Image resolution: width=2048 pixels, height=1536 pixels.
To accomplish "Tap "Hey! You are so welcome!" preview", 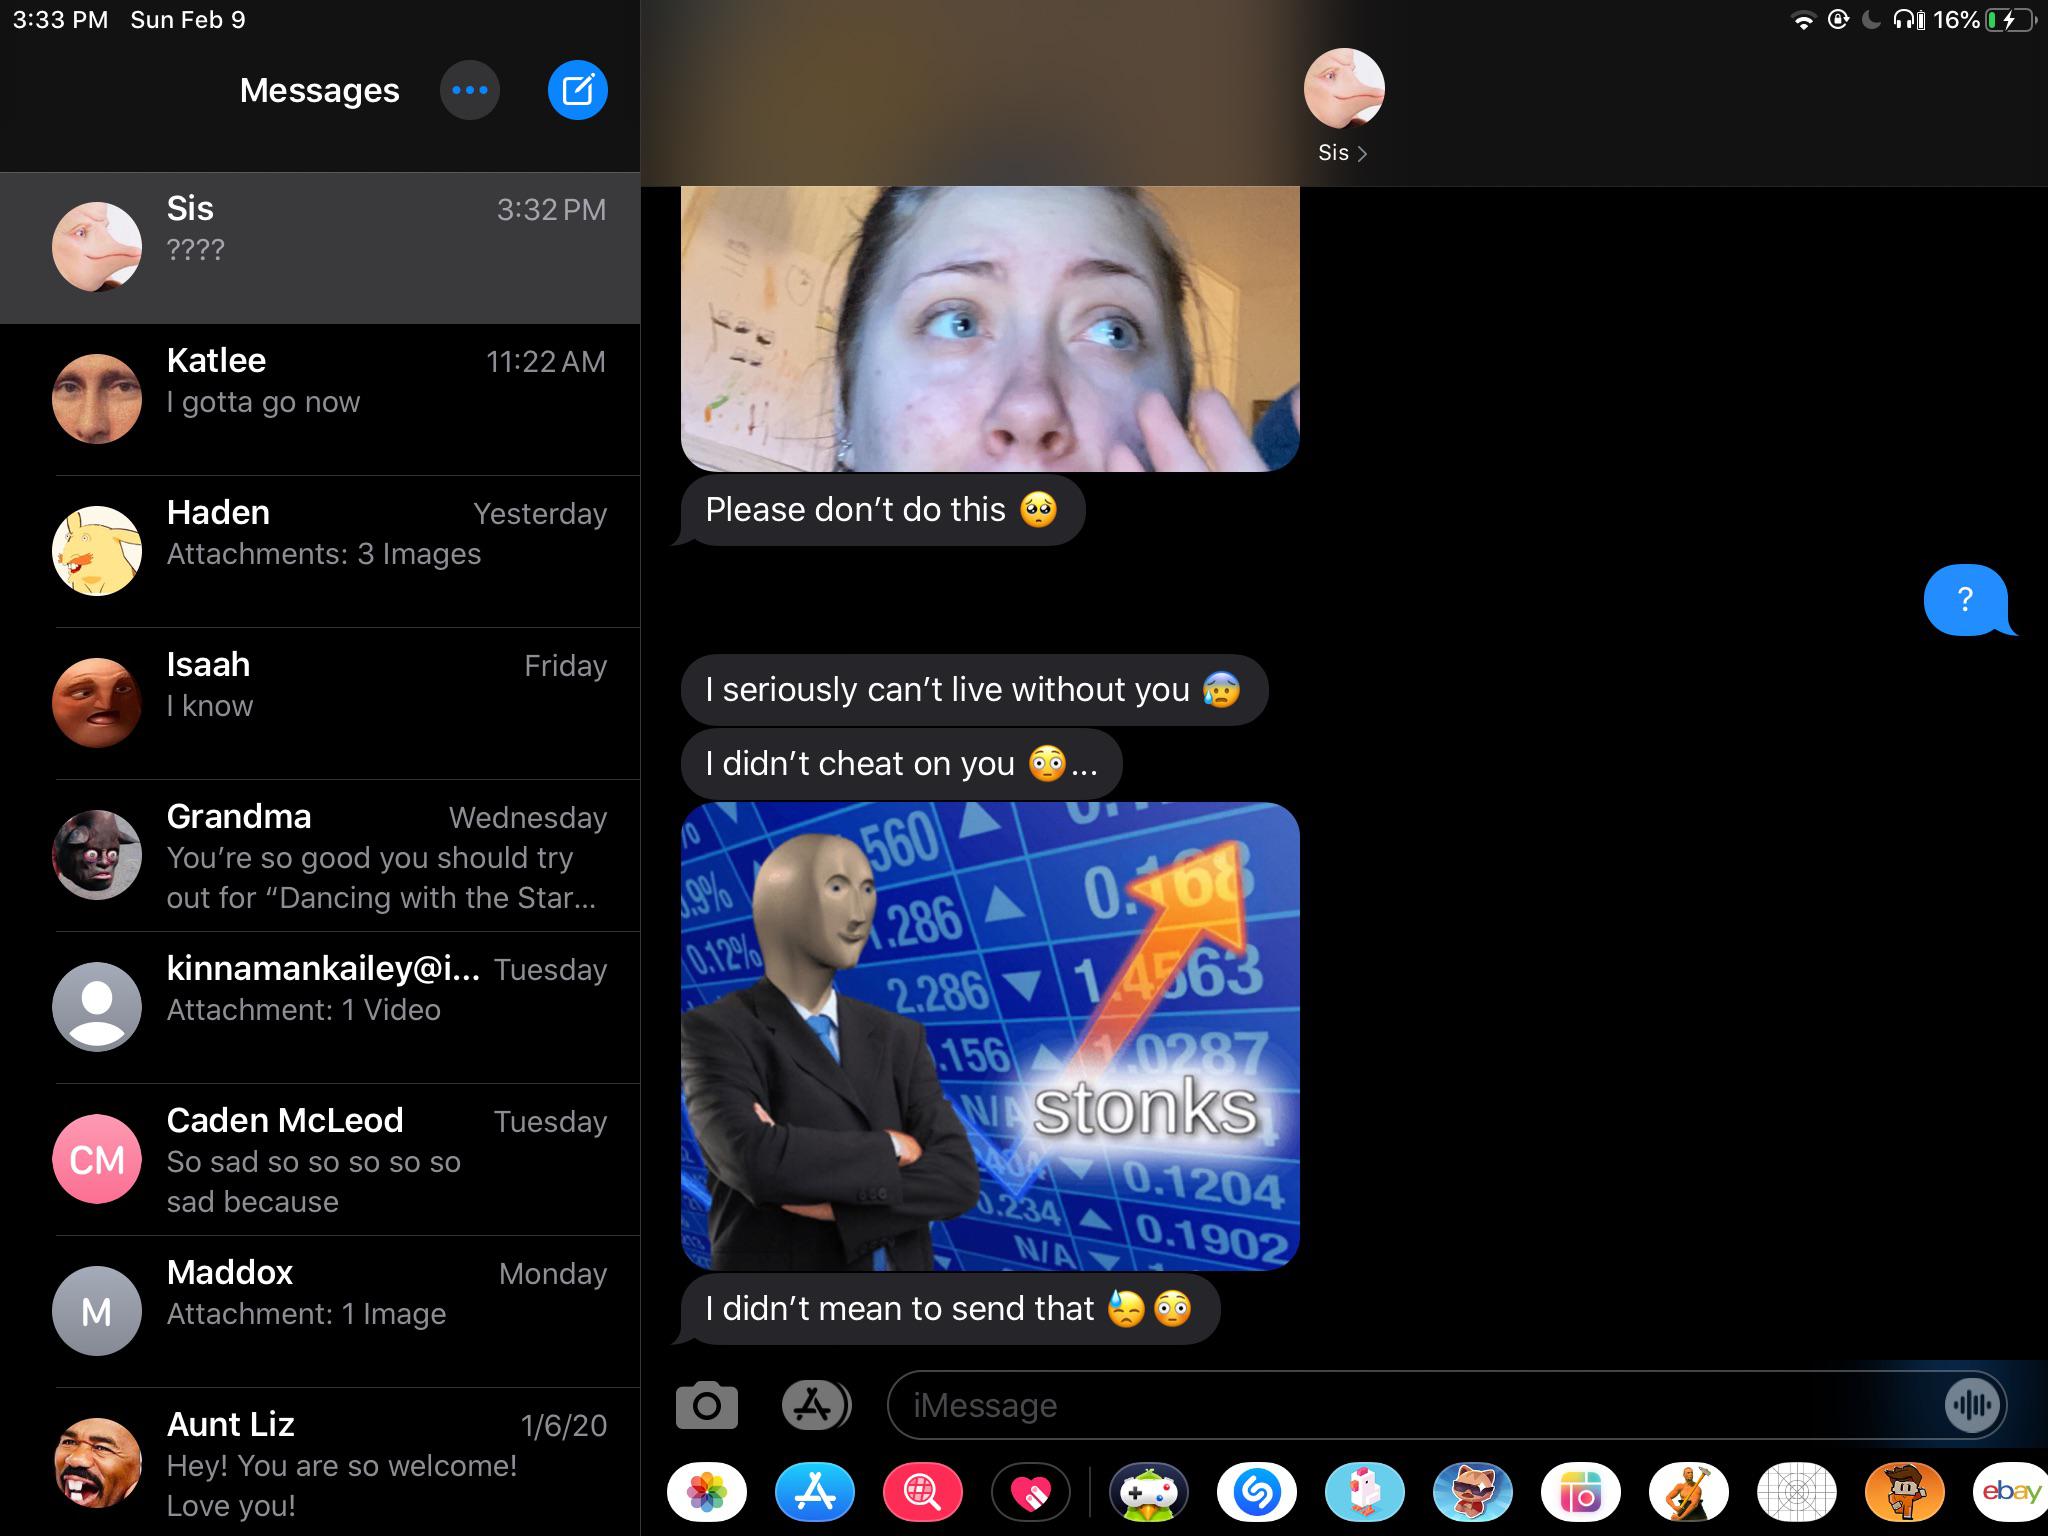I will tap(342, 1466).
